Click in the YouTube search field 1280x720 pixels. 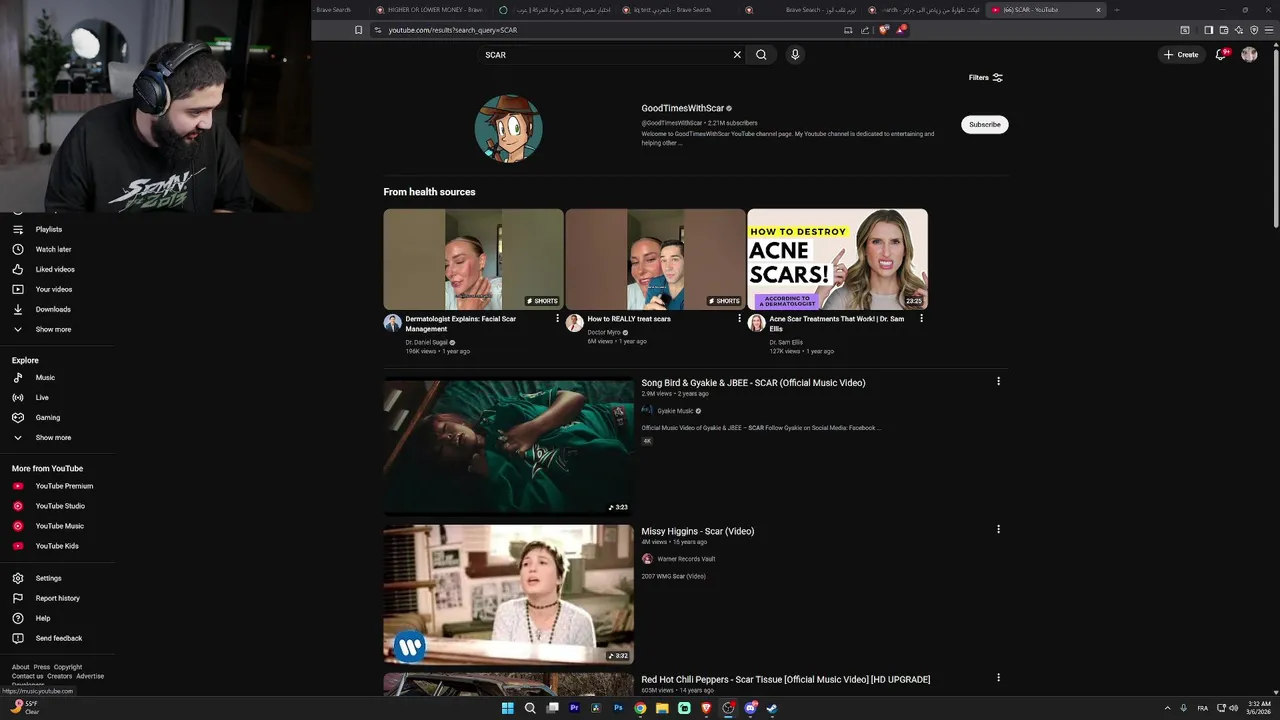tap(605, 55)
